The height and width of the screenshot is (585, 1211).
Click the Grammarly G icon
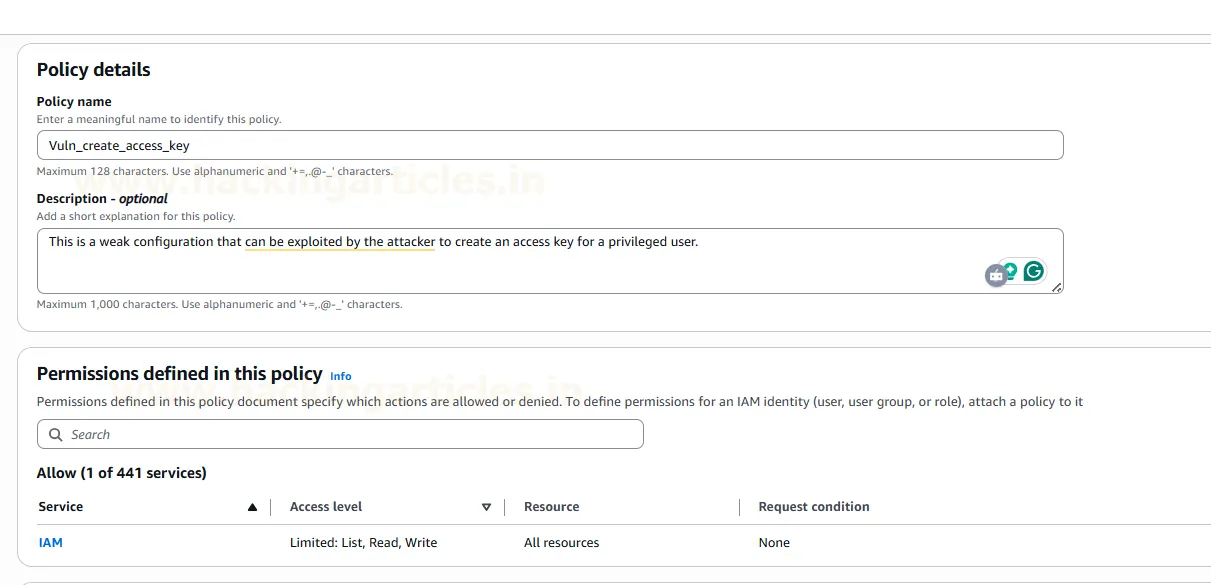(1033, 270)
